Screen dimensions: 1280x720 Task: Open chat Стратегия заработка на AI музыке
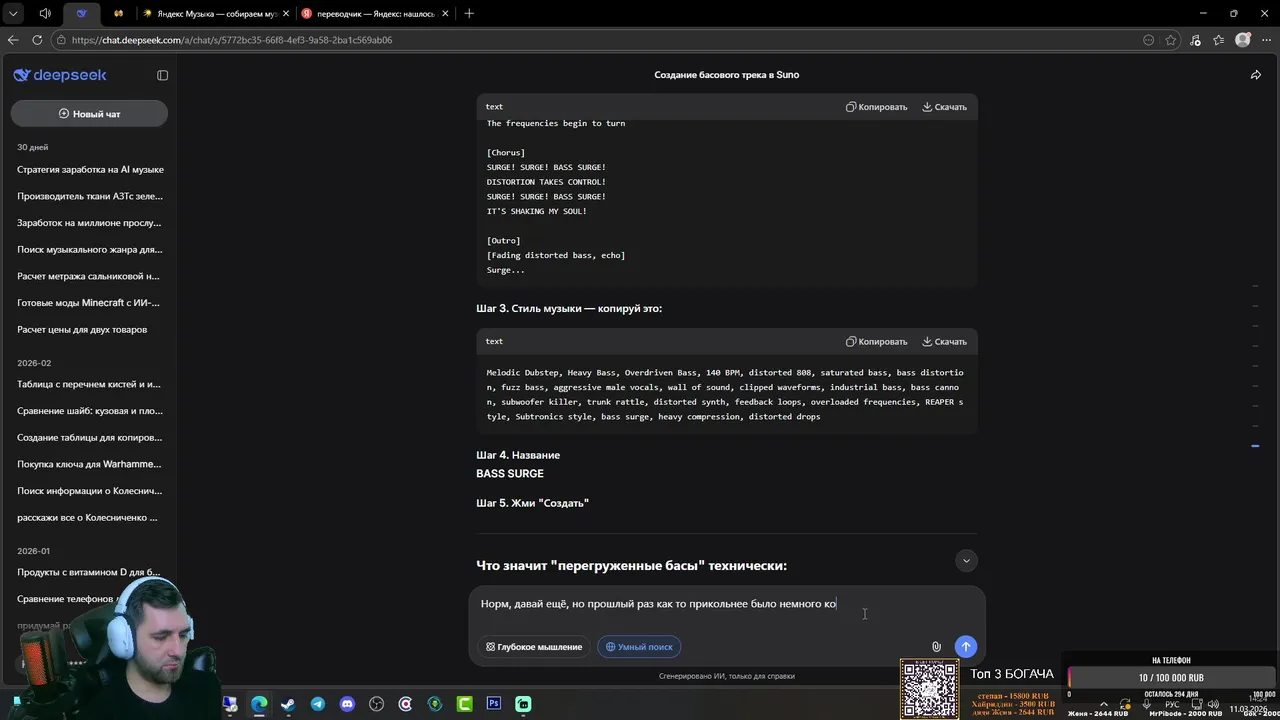(x=90, y=170)
